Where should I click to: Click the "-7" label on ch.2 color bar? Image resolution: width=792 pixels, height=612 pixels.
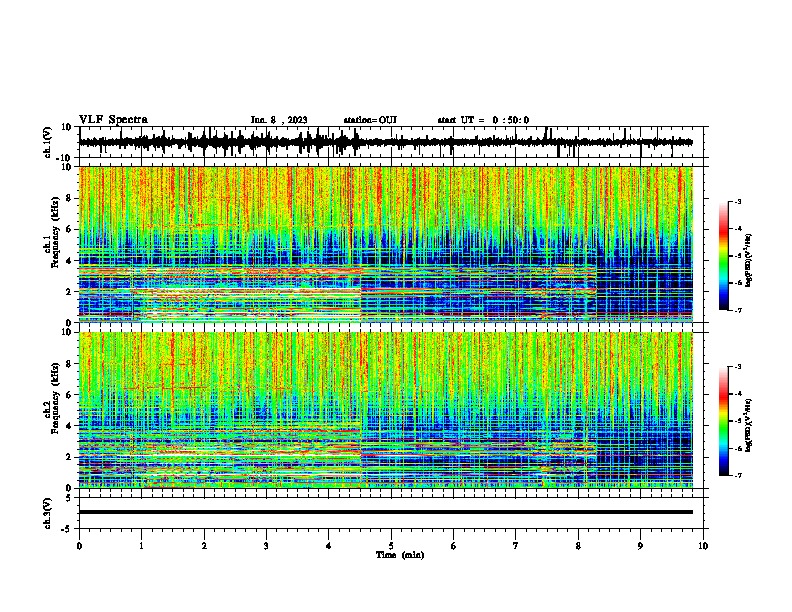coord(737,476)
